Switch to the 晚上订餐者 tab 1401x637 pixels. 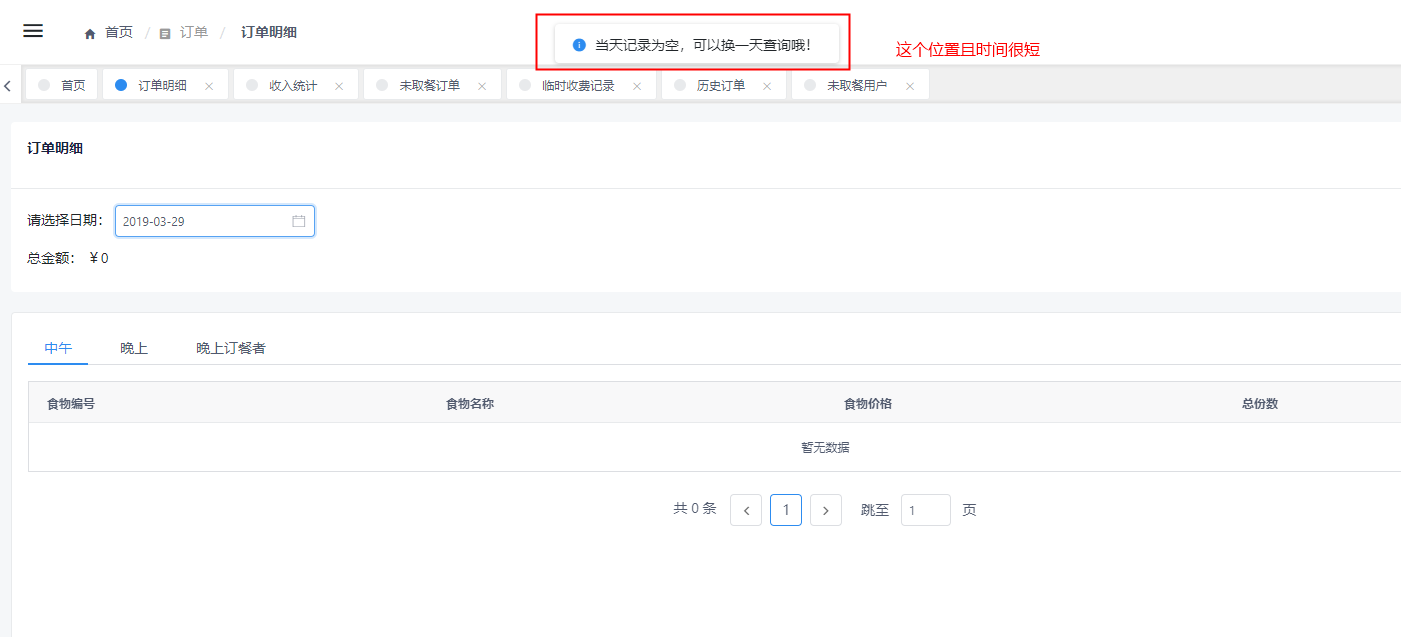click(x=230, y=348)
